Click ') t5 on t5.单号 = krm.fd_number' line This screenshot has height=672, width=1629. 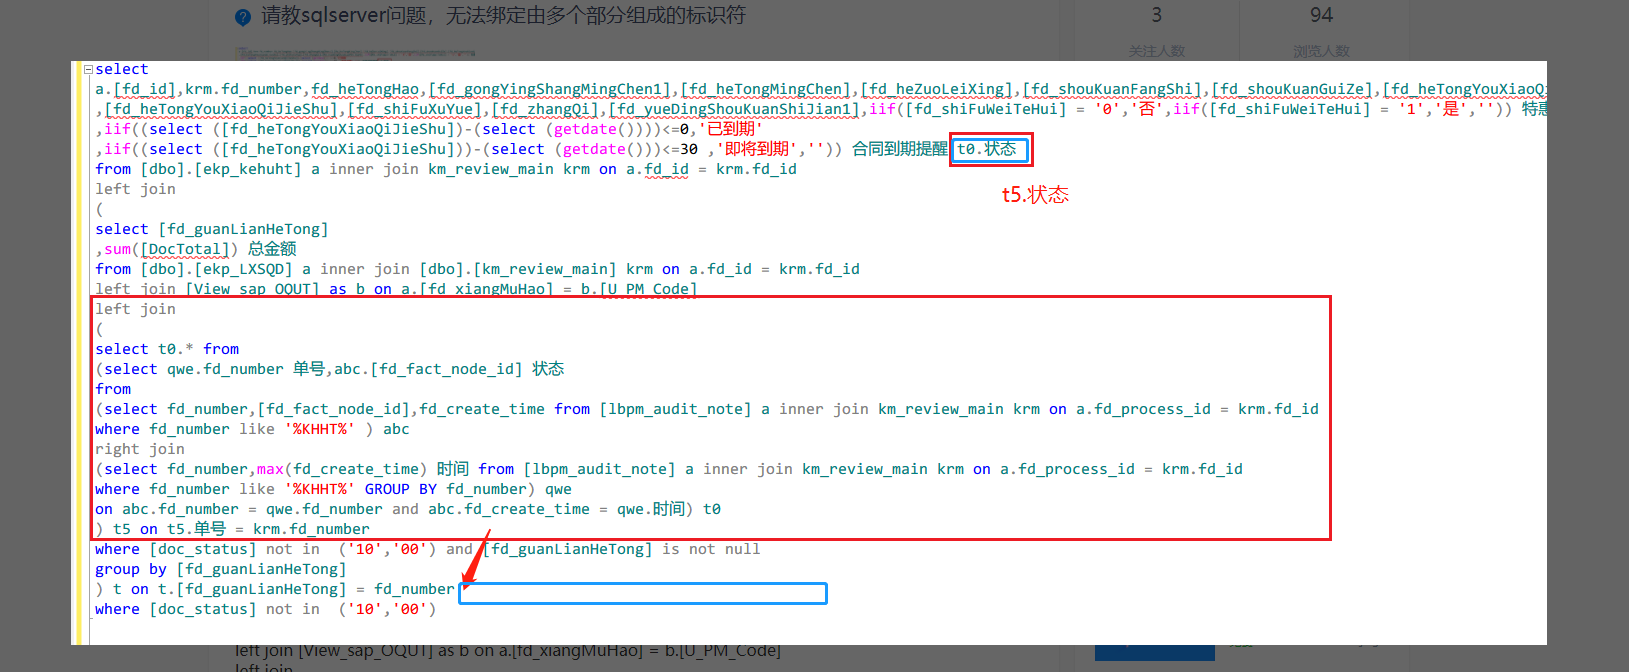tap(232, 529)
